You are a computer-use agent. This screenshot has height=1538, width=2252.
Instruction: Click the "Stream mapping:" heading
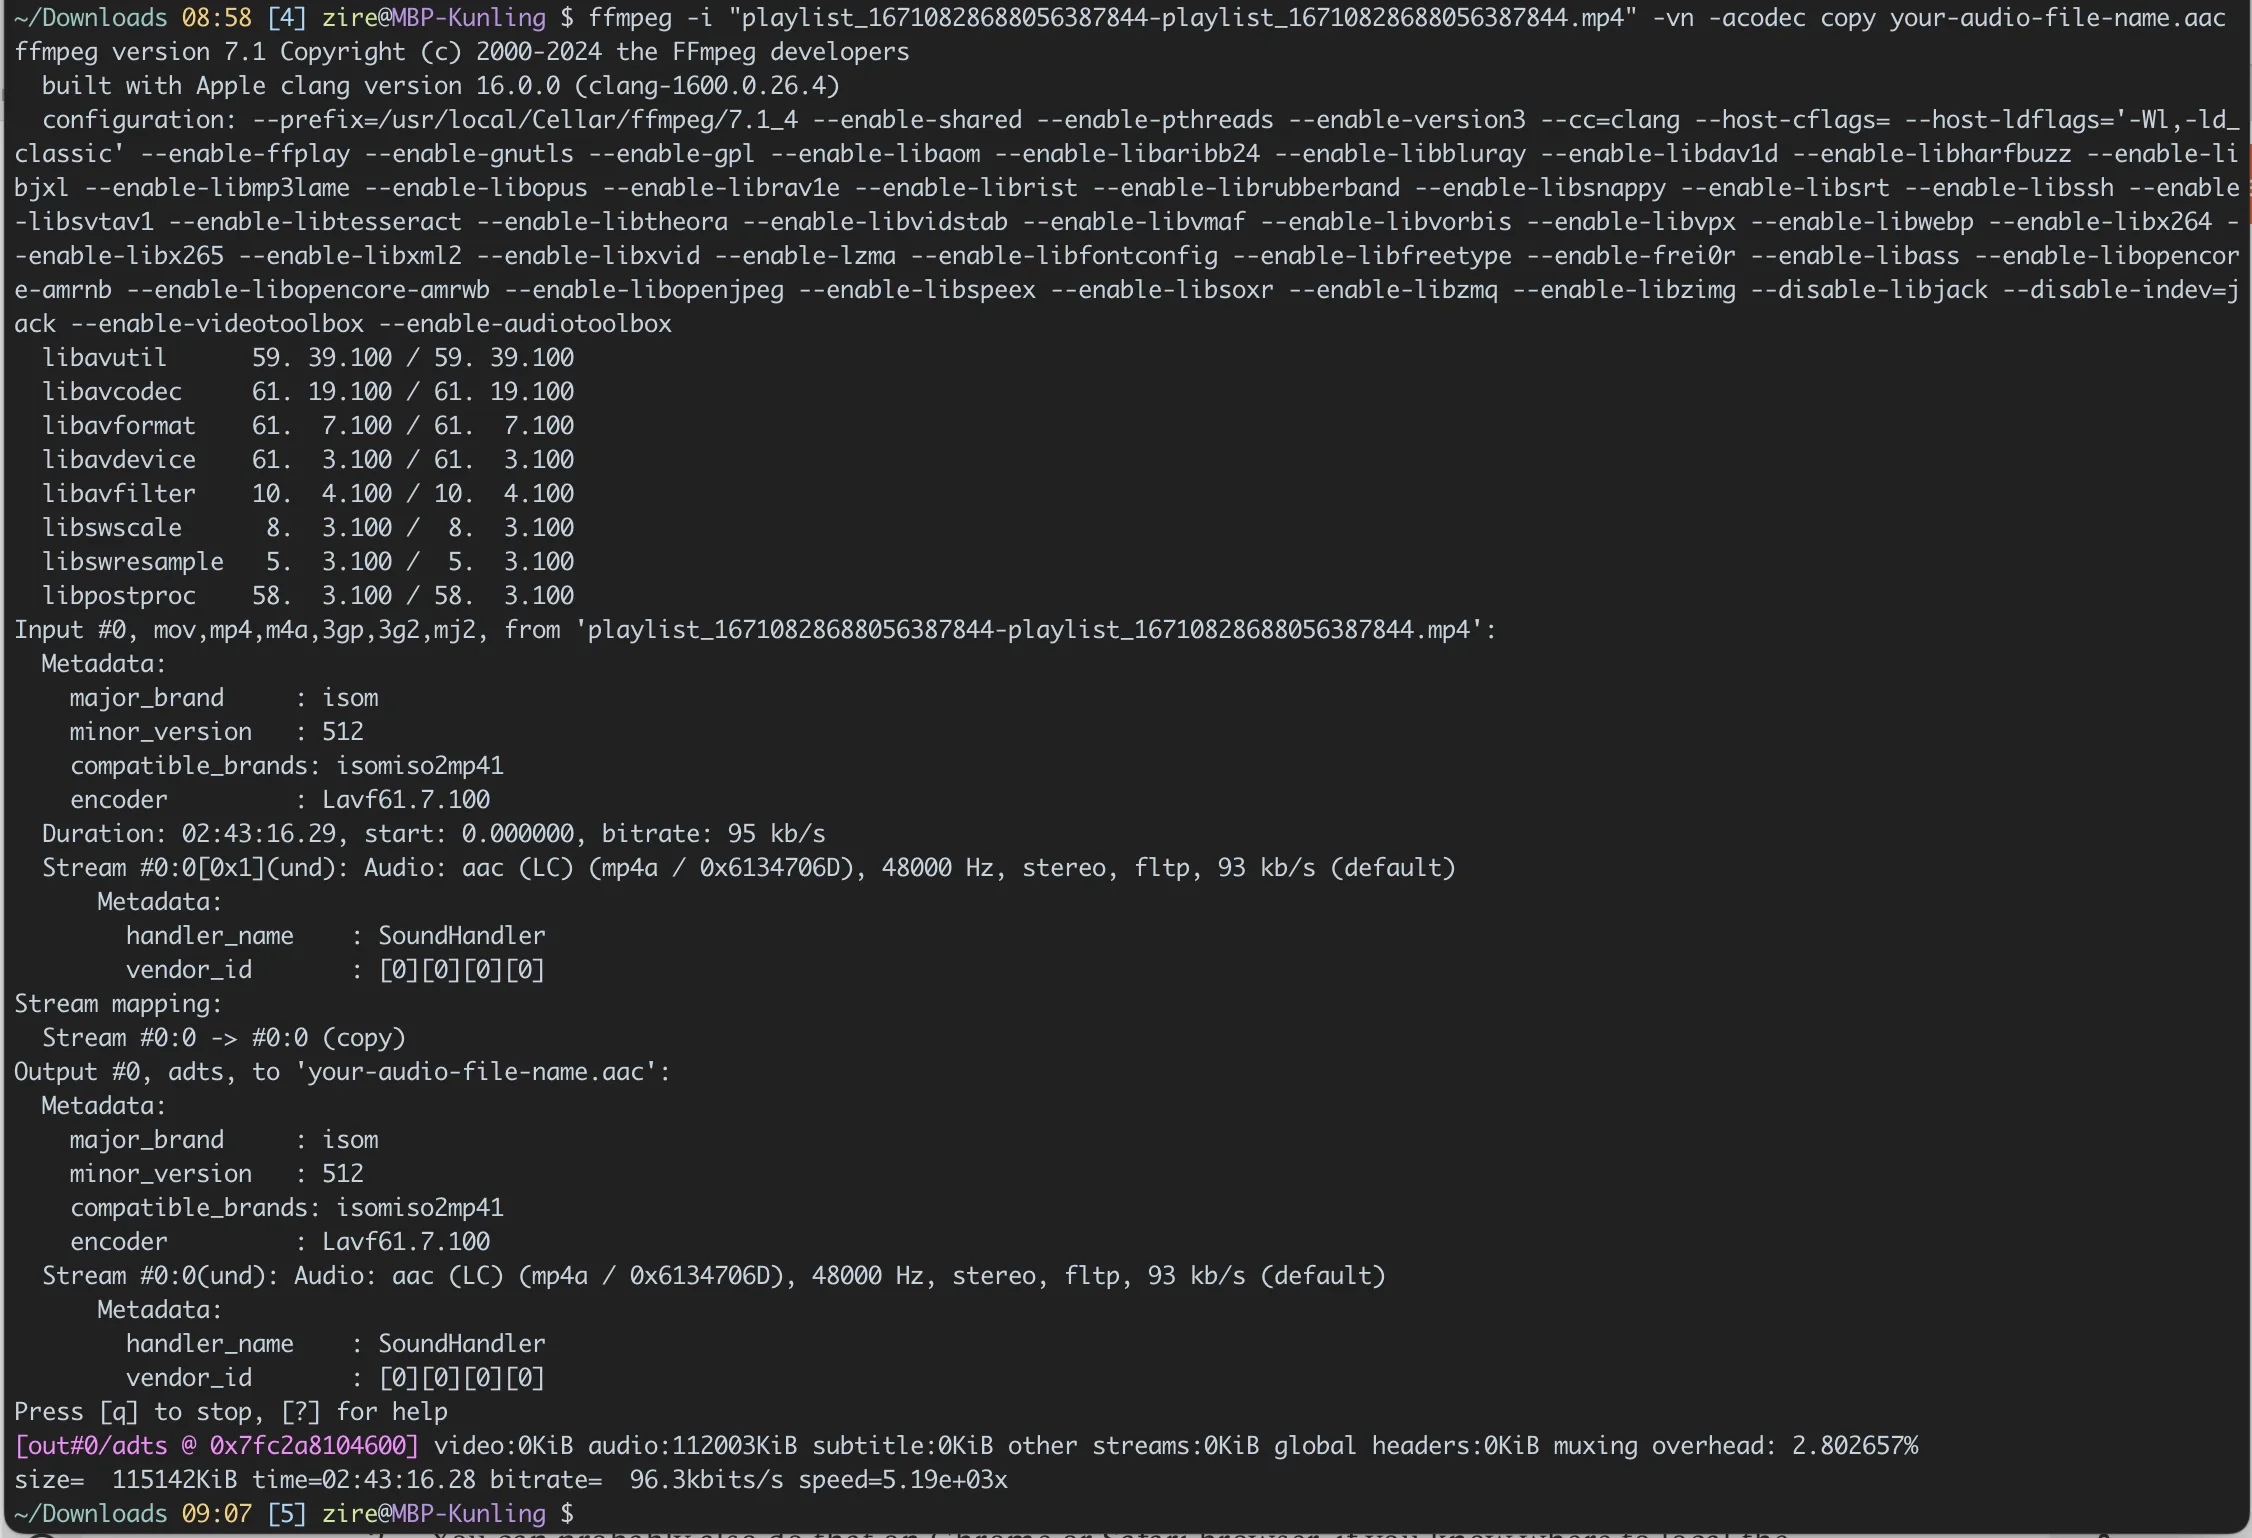[118, 1004]
